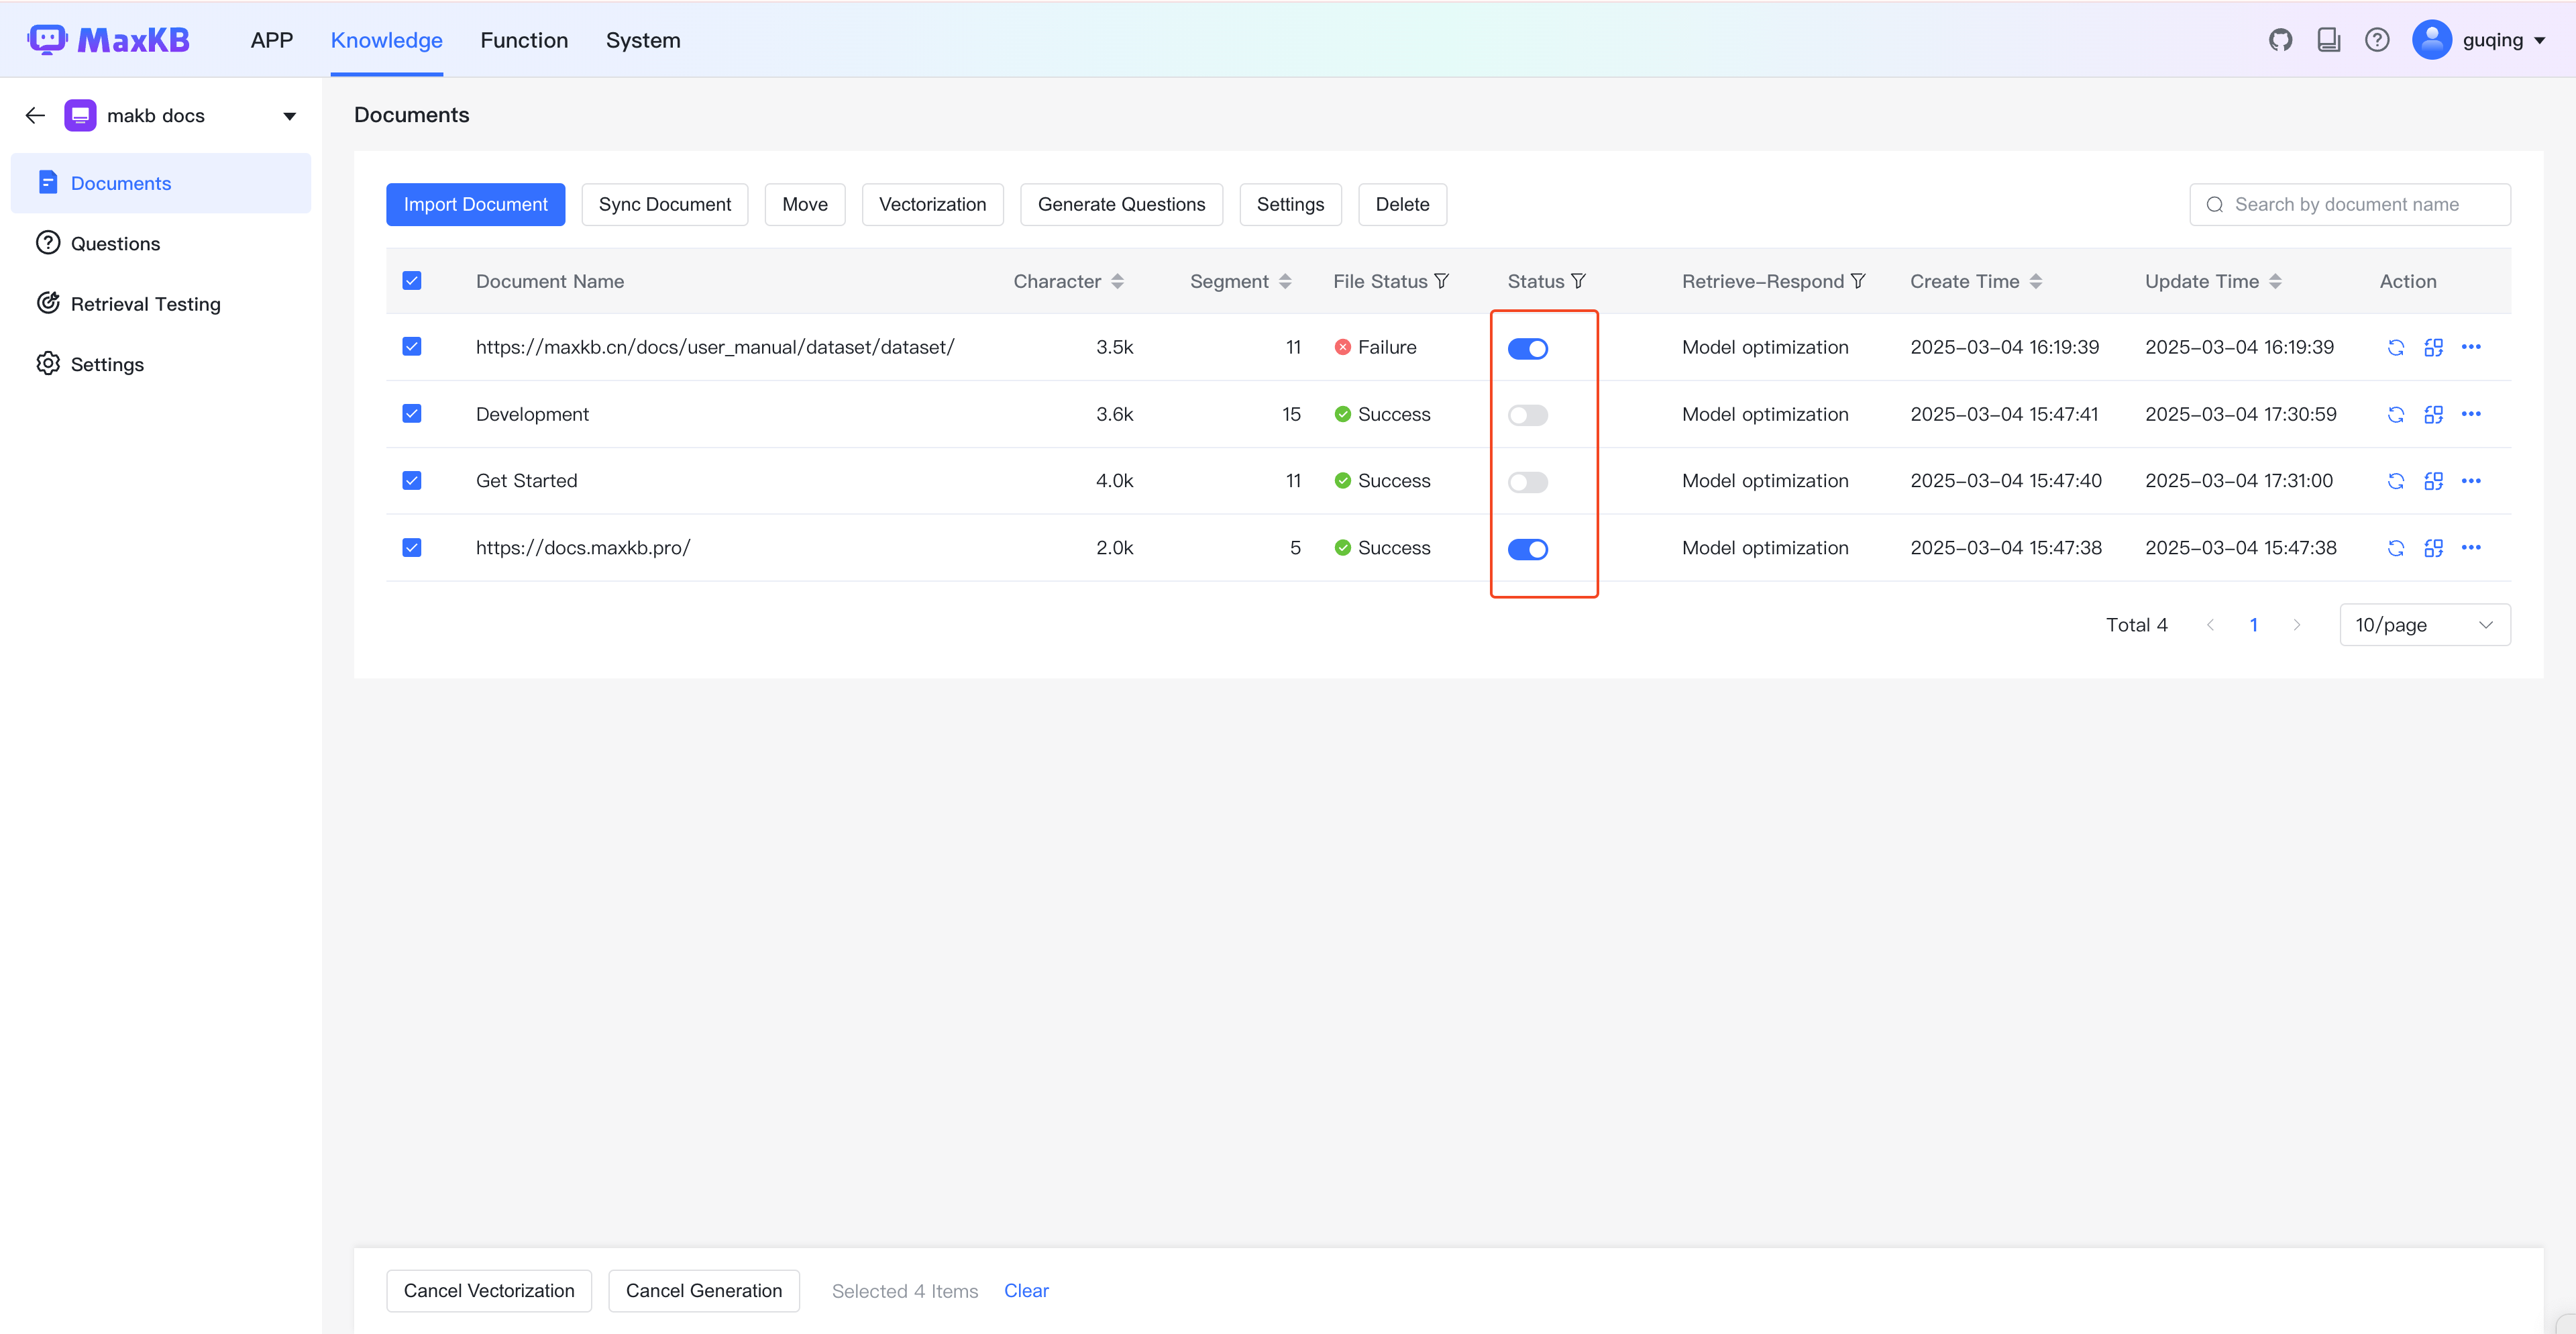Filter by Retrieve-Respond funnel icon

coord(1858,282)
